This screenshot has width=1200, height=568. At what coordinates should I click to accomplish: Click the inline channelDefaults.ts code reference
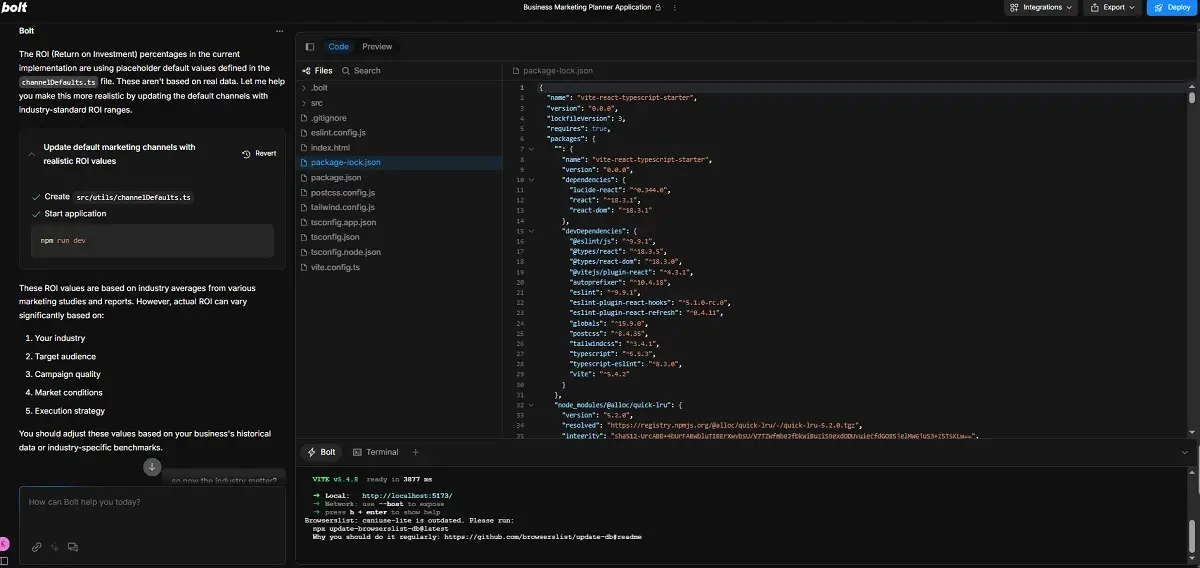pos(59,82)
